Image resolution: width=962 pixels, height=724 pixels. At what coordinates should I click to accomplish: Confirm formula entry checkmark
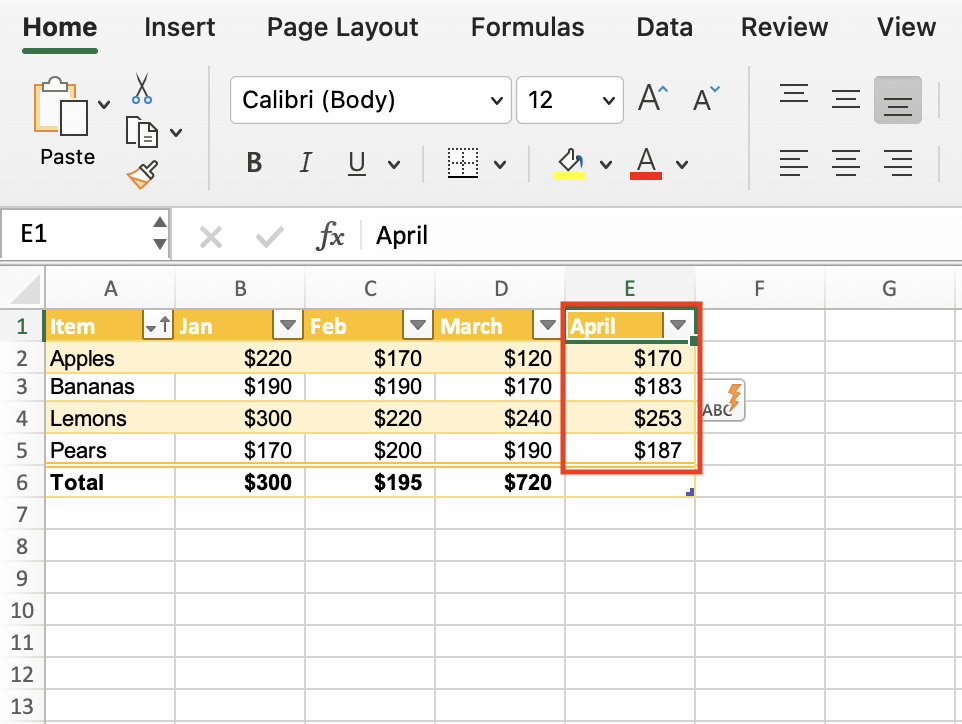point(269,237)
